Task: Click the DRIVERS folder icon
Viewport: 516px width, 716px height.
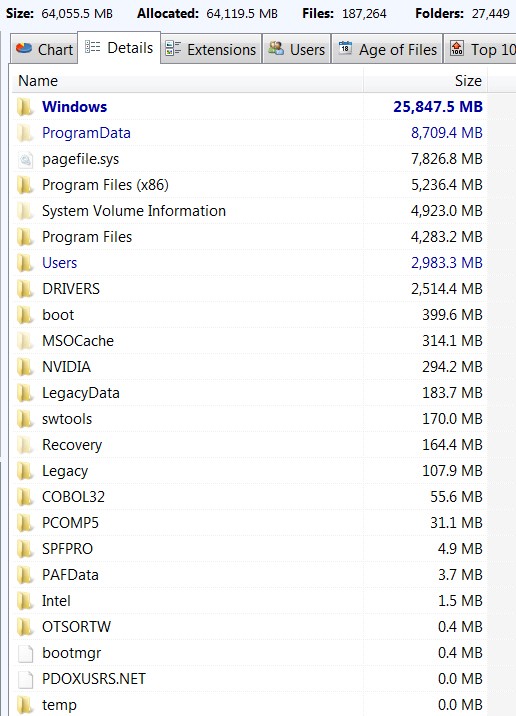Action: tap(25, 289)
